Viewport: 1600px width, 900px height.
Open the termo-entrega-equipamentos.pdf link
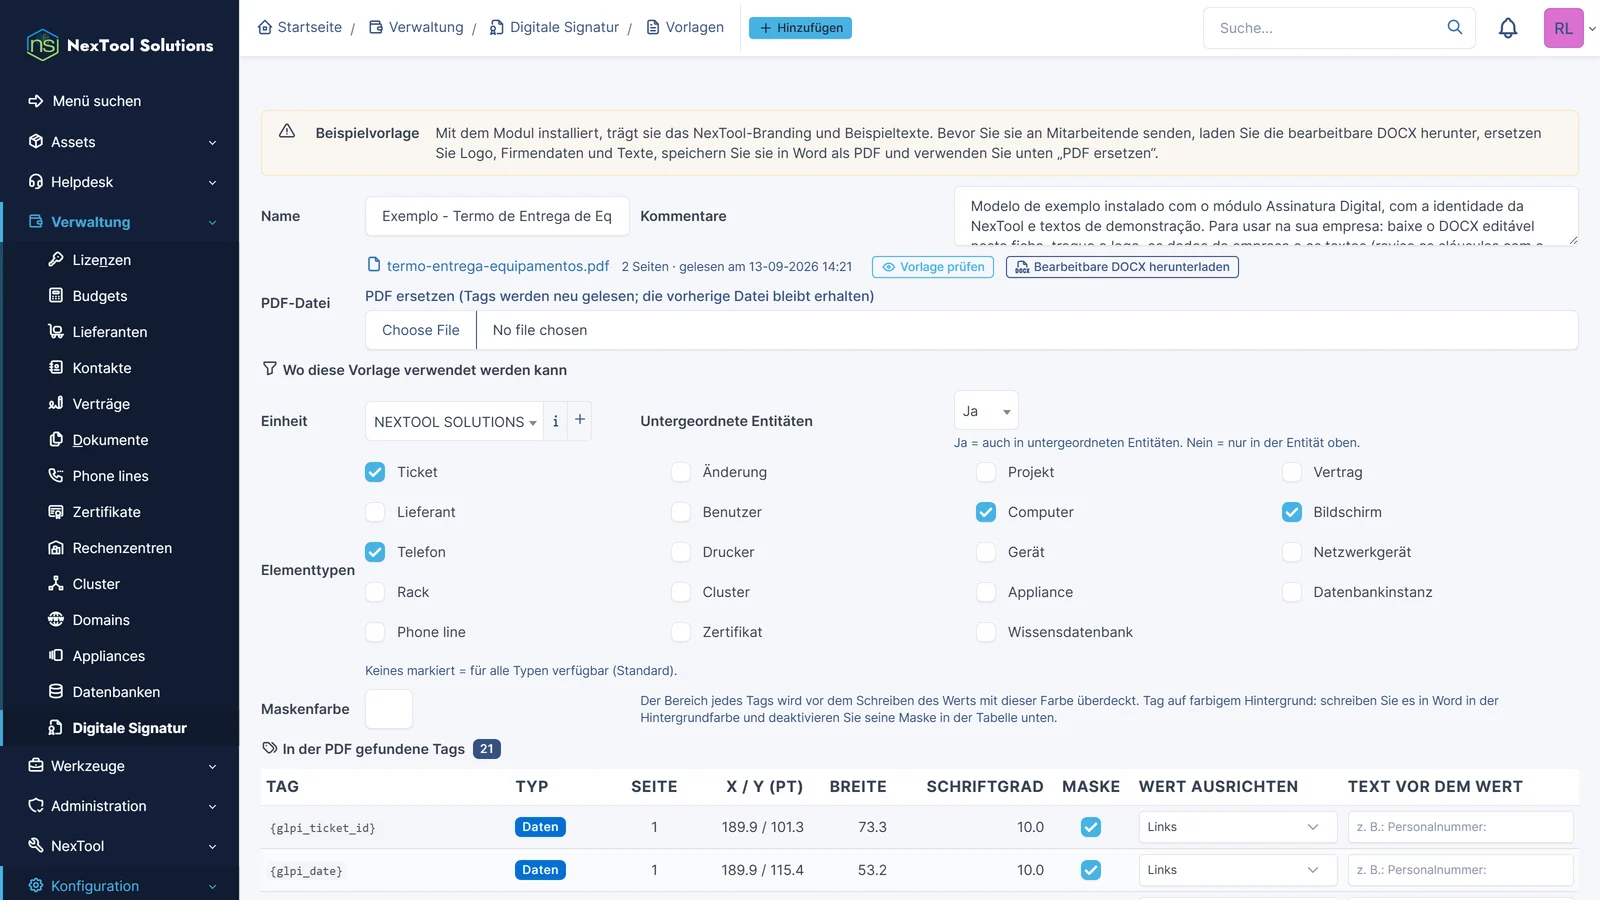pos(498,266)
